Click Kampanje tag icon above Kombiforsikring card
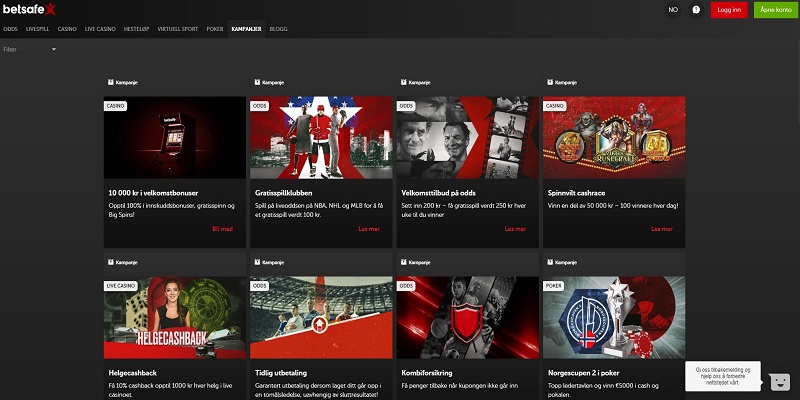800x400 pixels. coord(404,262)
